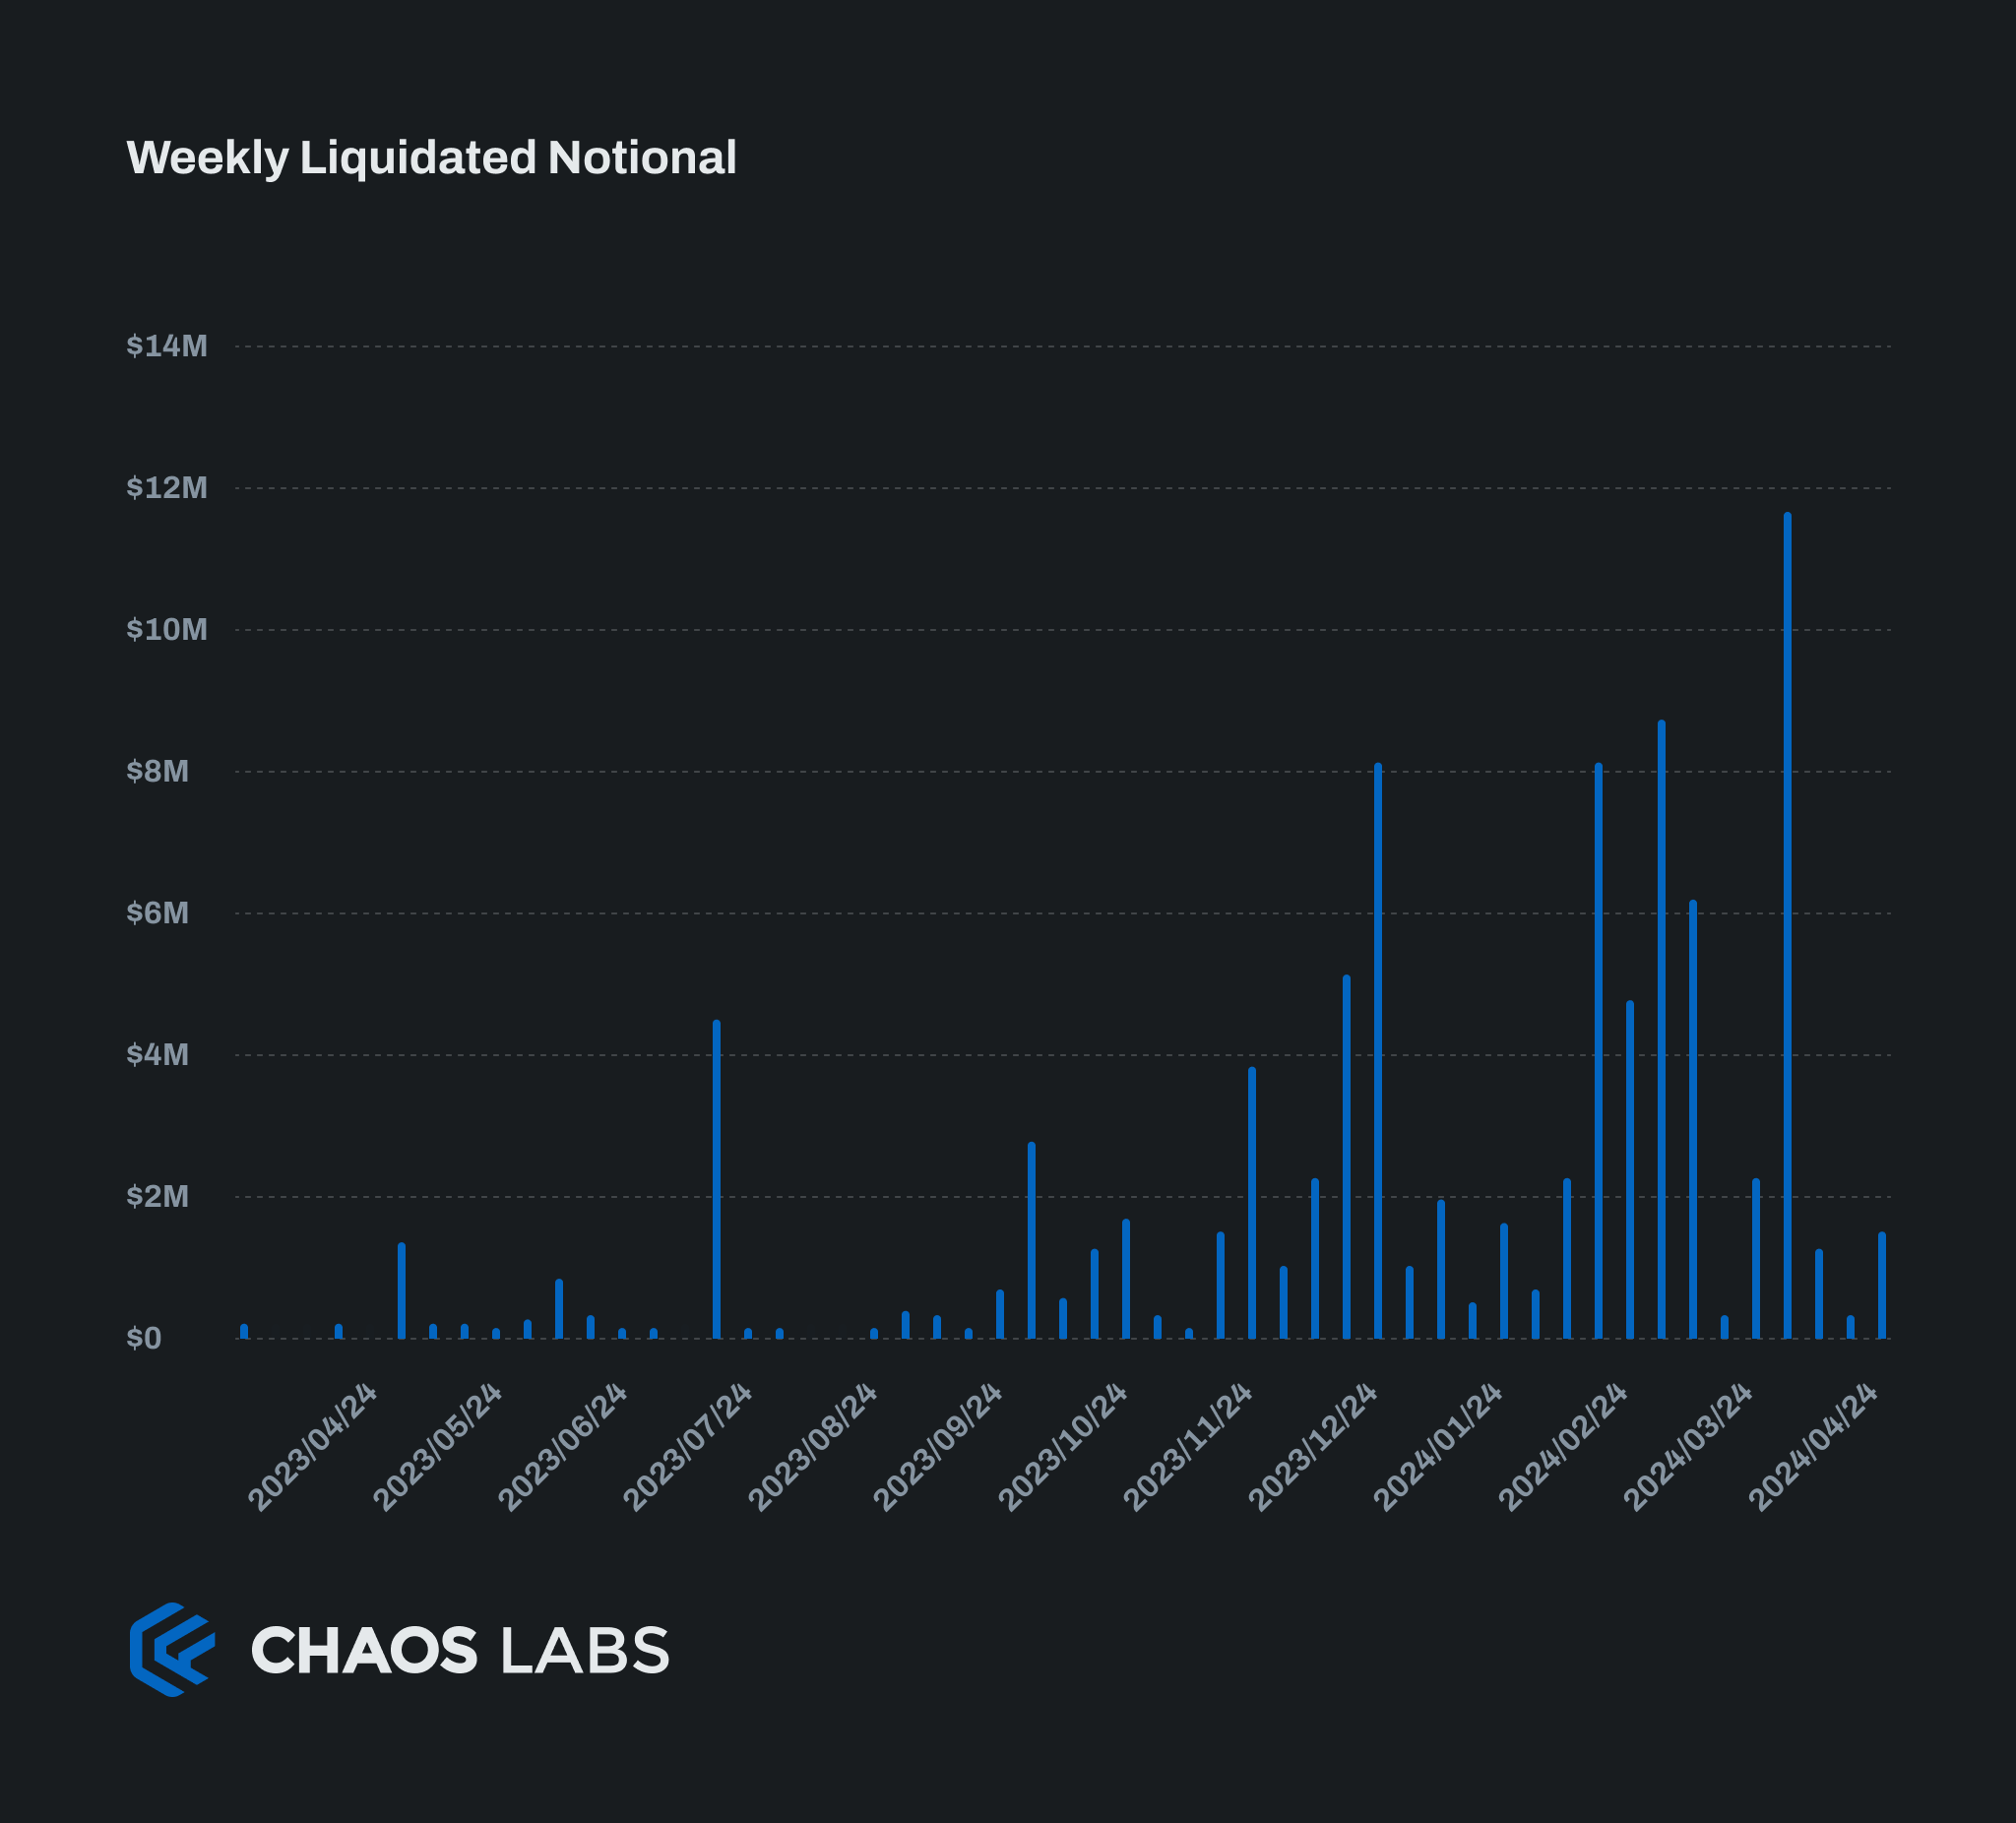Click the '2023/04/24' x-axis date label

click(312, 1447)
